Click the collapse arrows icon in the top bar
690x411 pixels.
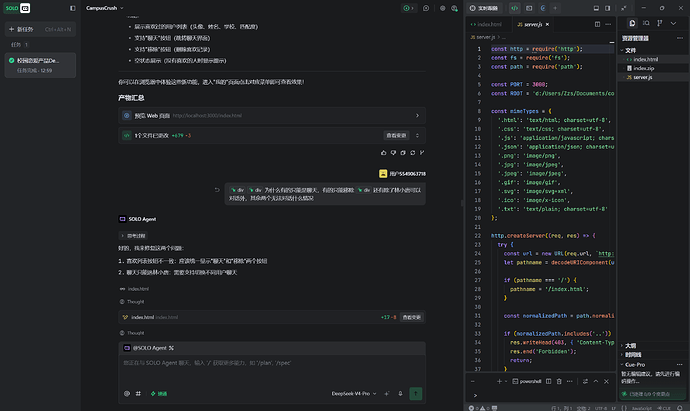[x=624, y=8]
